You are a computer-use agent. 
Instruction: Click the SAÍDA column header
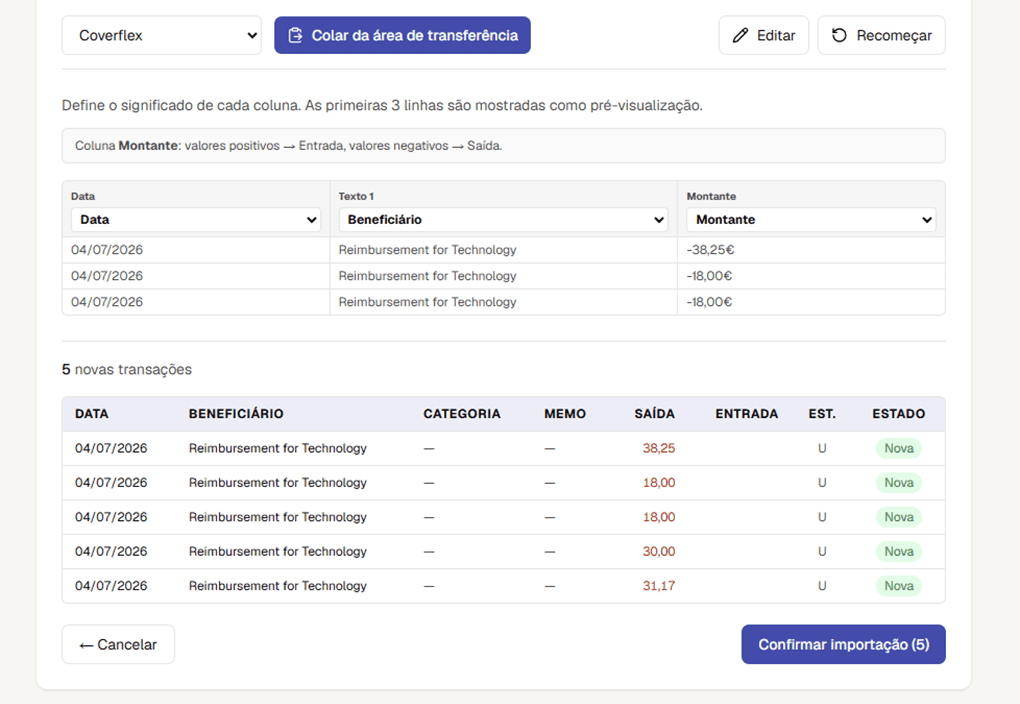(654, 414)
